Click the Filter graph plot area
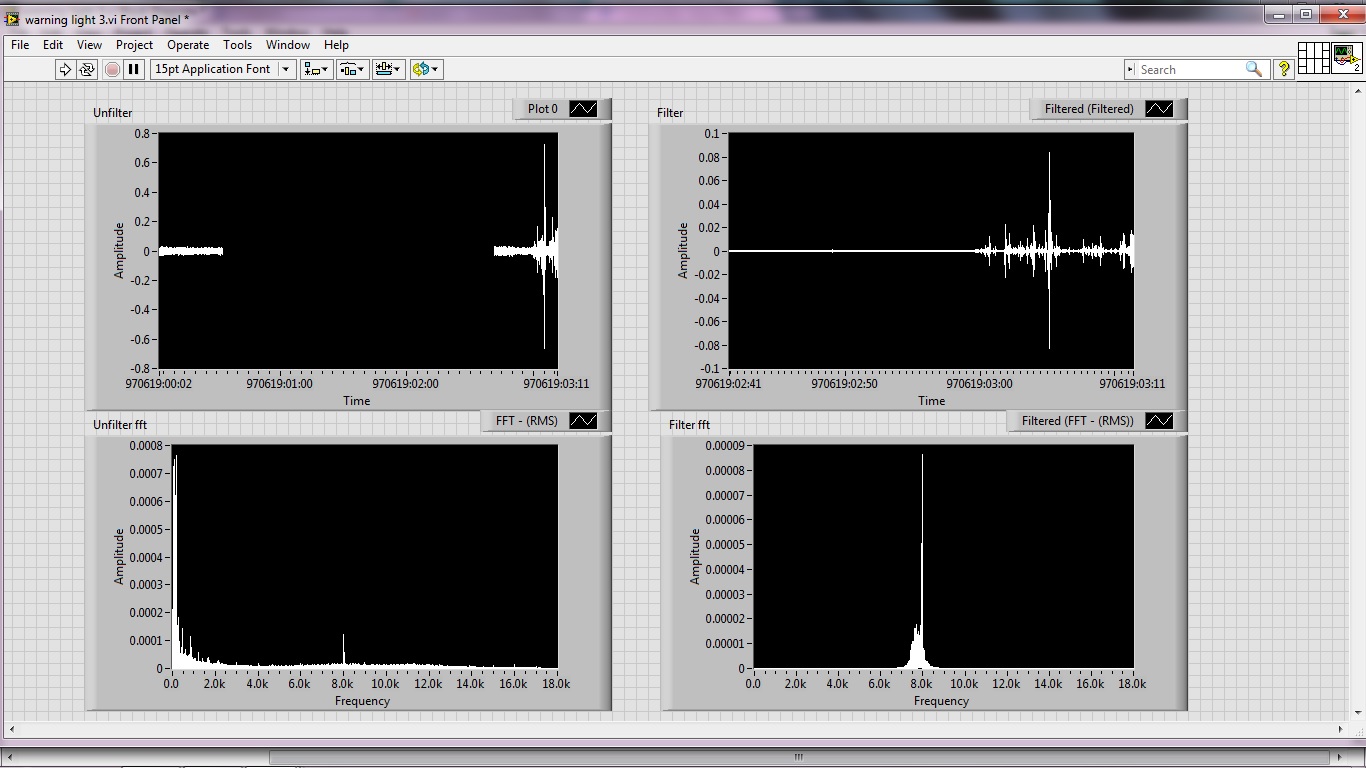The width and height of the screenshot is (1366, 768). pyautogui.click(x=931, y=251)
